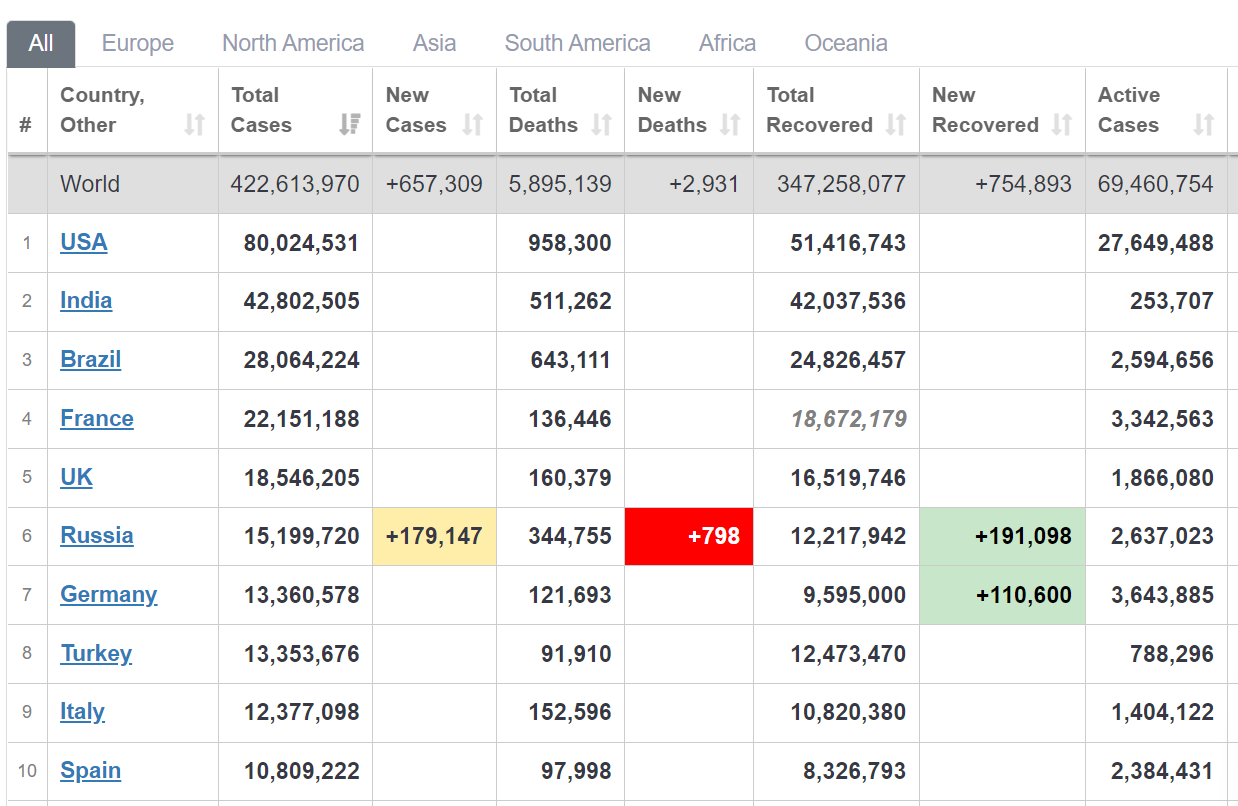Screen dimensions: 1238x806
Task: Open the India country link
Action: pyautogui.click(x=86, y=301)
